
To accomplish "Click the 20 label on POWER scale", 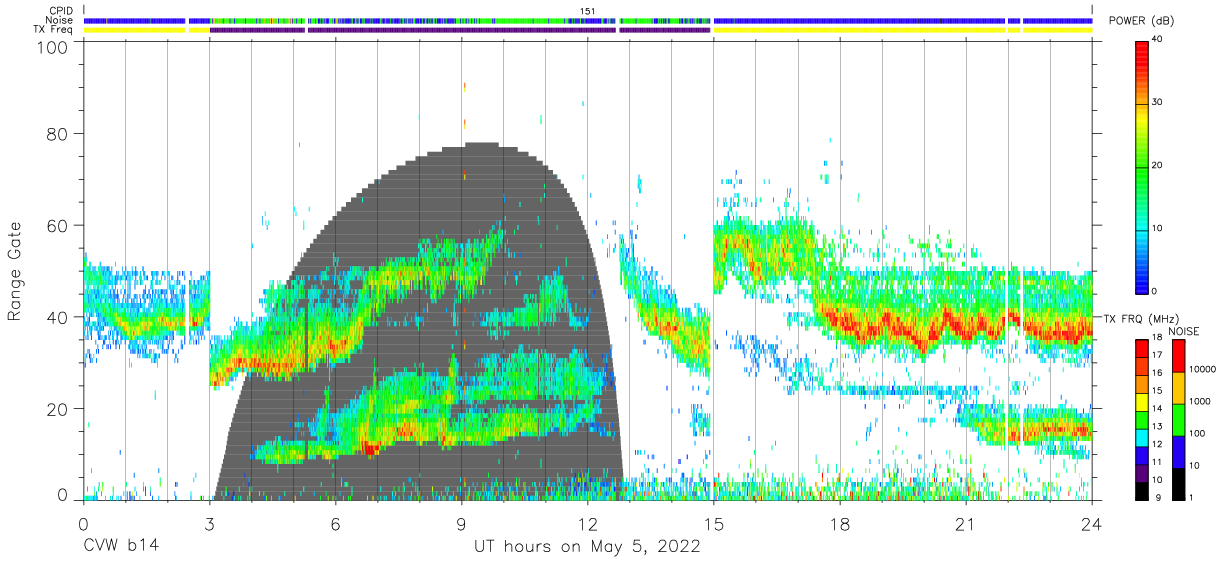I will (1157, 165).
